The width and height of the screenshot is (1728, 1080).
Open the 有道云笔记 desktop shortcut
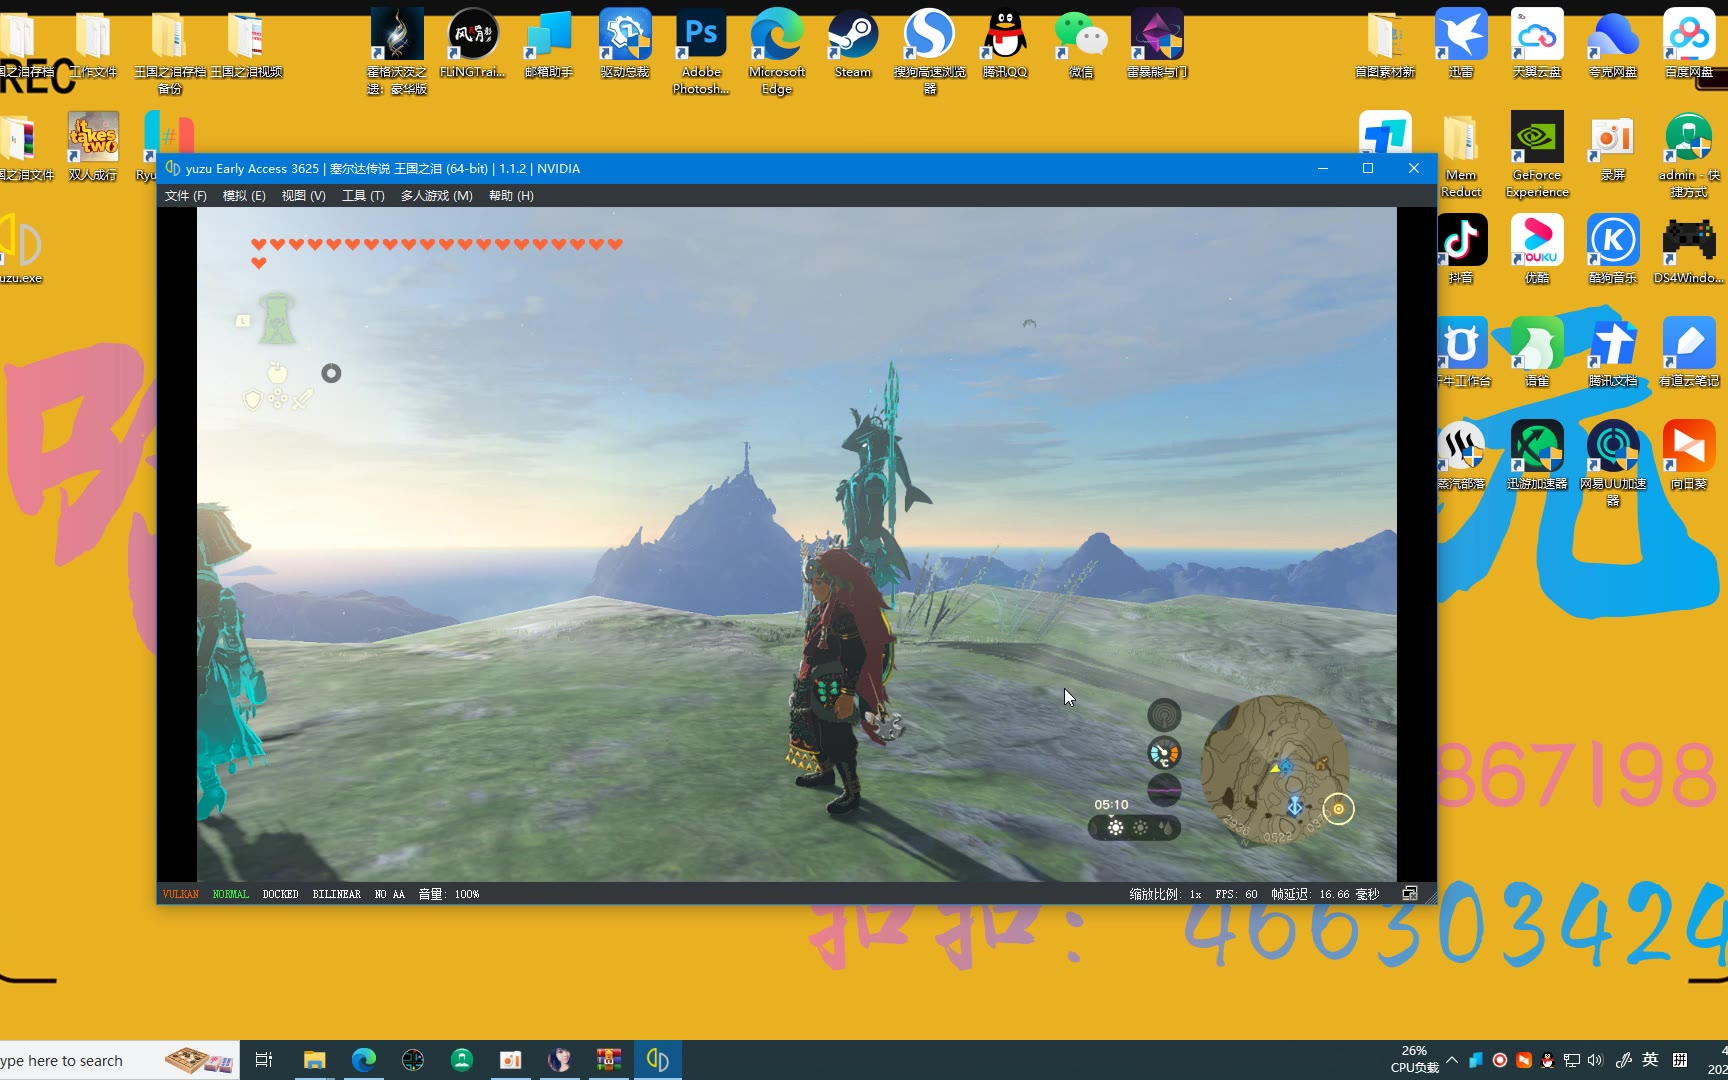pos(1689,352)
